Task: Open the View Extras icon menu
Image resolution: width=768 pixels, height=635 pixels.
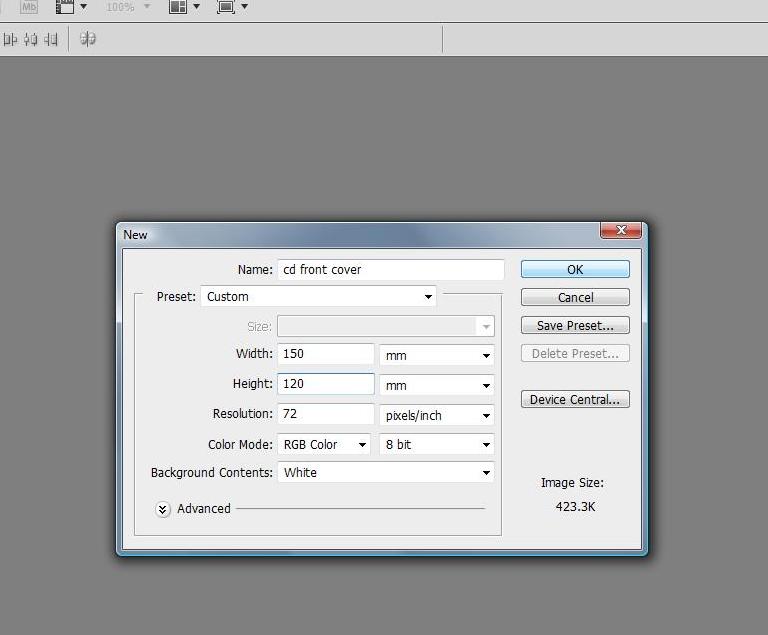Action: click(x=65, y=7)
